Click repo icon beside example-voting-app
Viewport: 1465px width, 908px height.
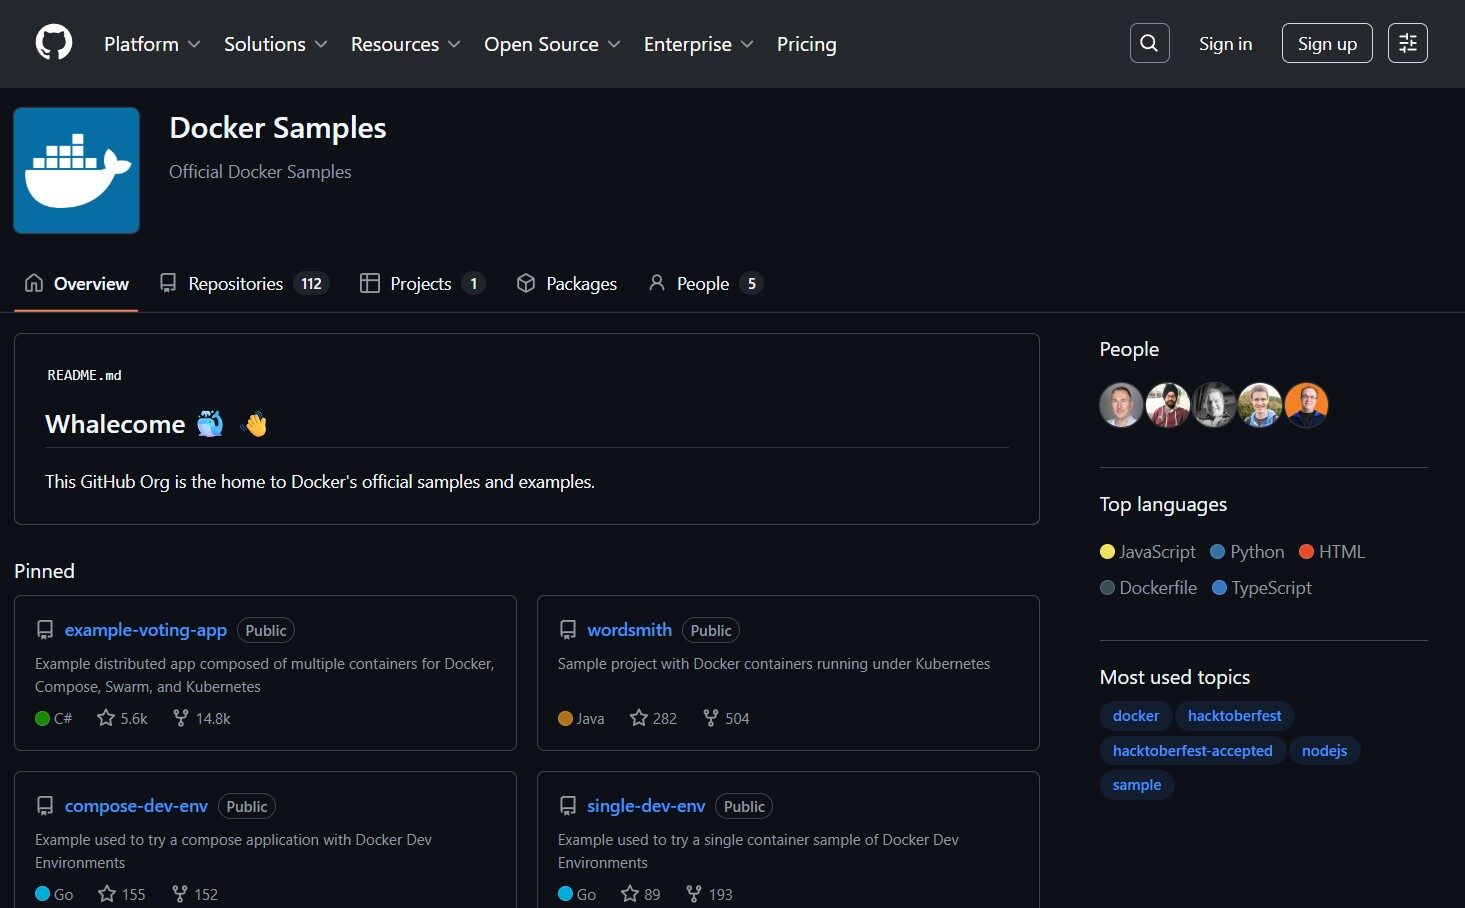pyautogui.click(x=45, y=630)
